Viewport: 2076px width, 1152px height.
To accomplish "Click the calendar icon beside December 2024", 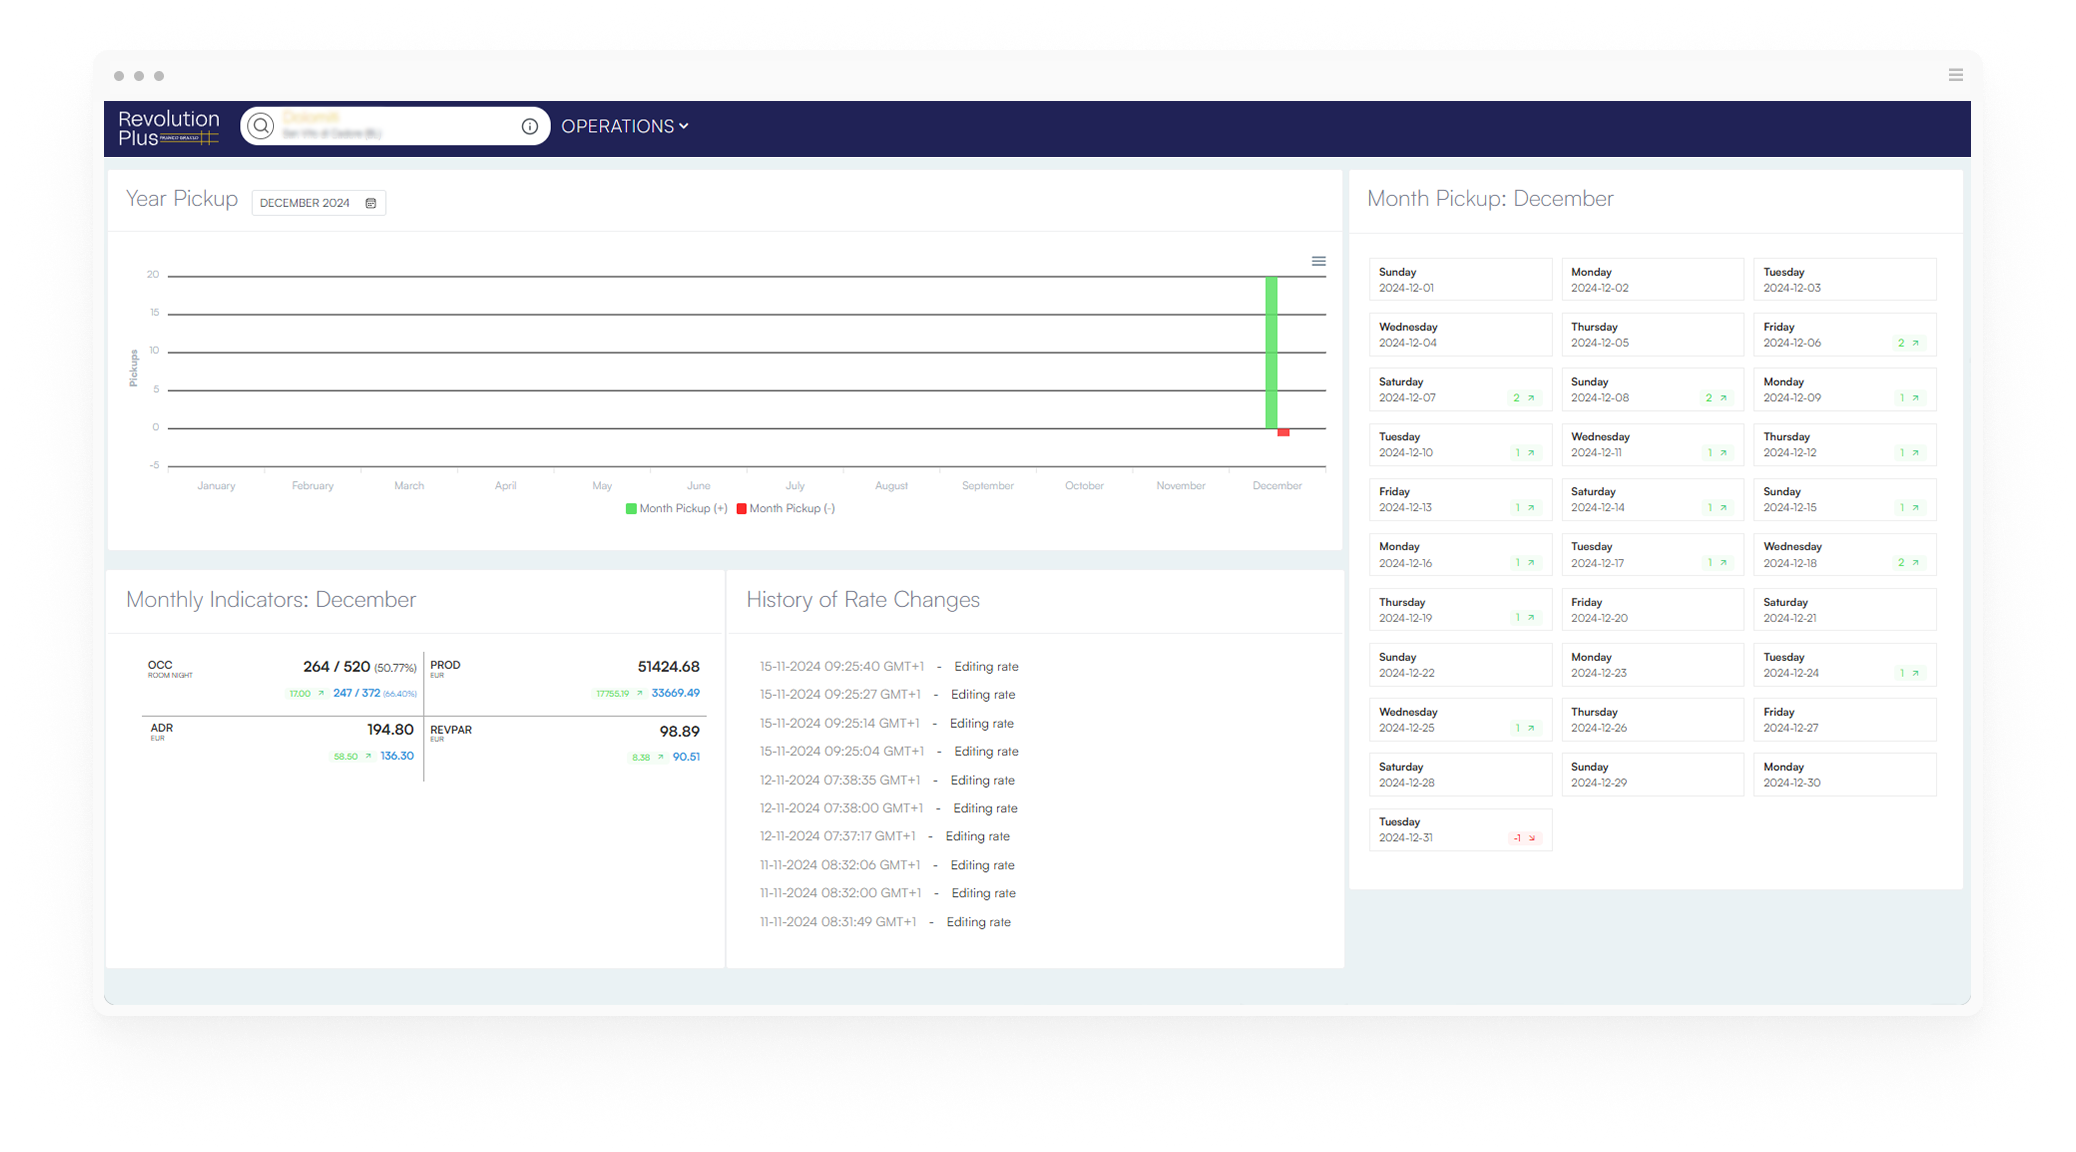I will [371, 203].
